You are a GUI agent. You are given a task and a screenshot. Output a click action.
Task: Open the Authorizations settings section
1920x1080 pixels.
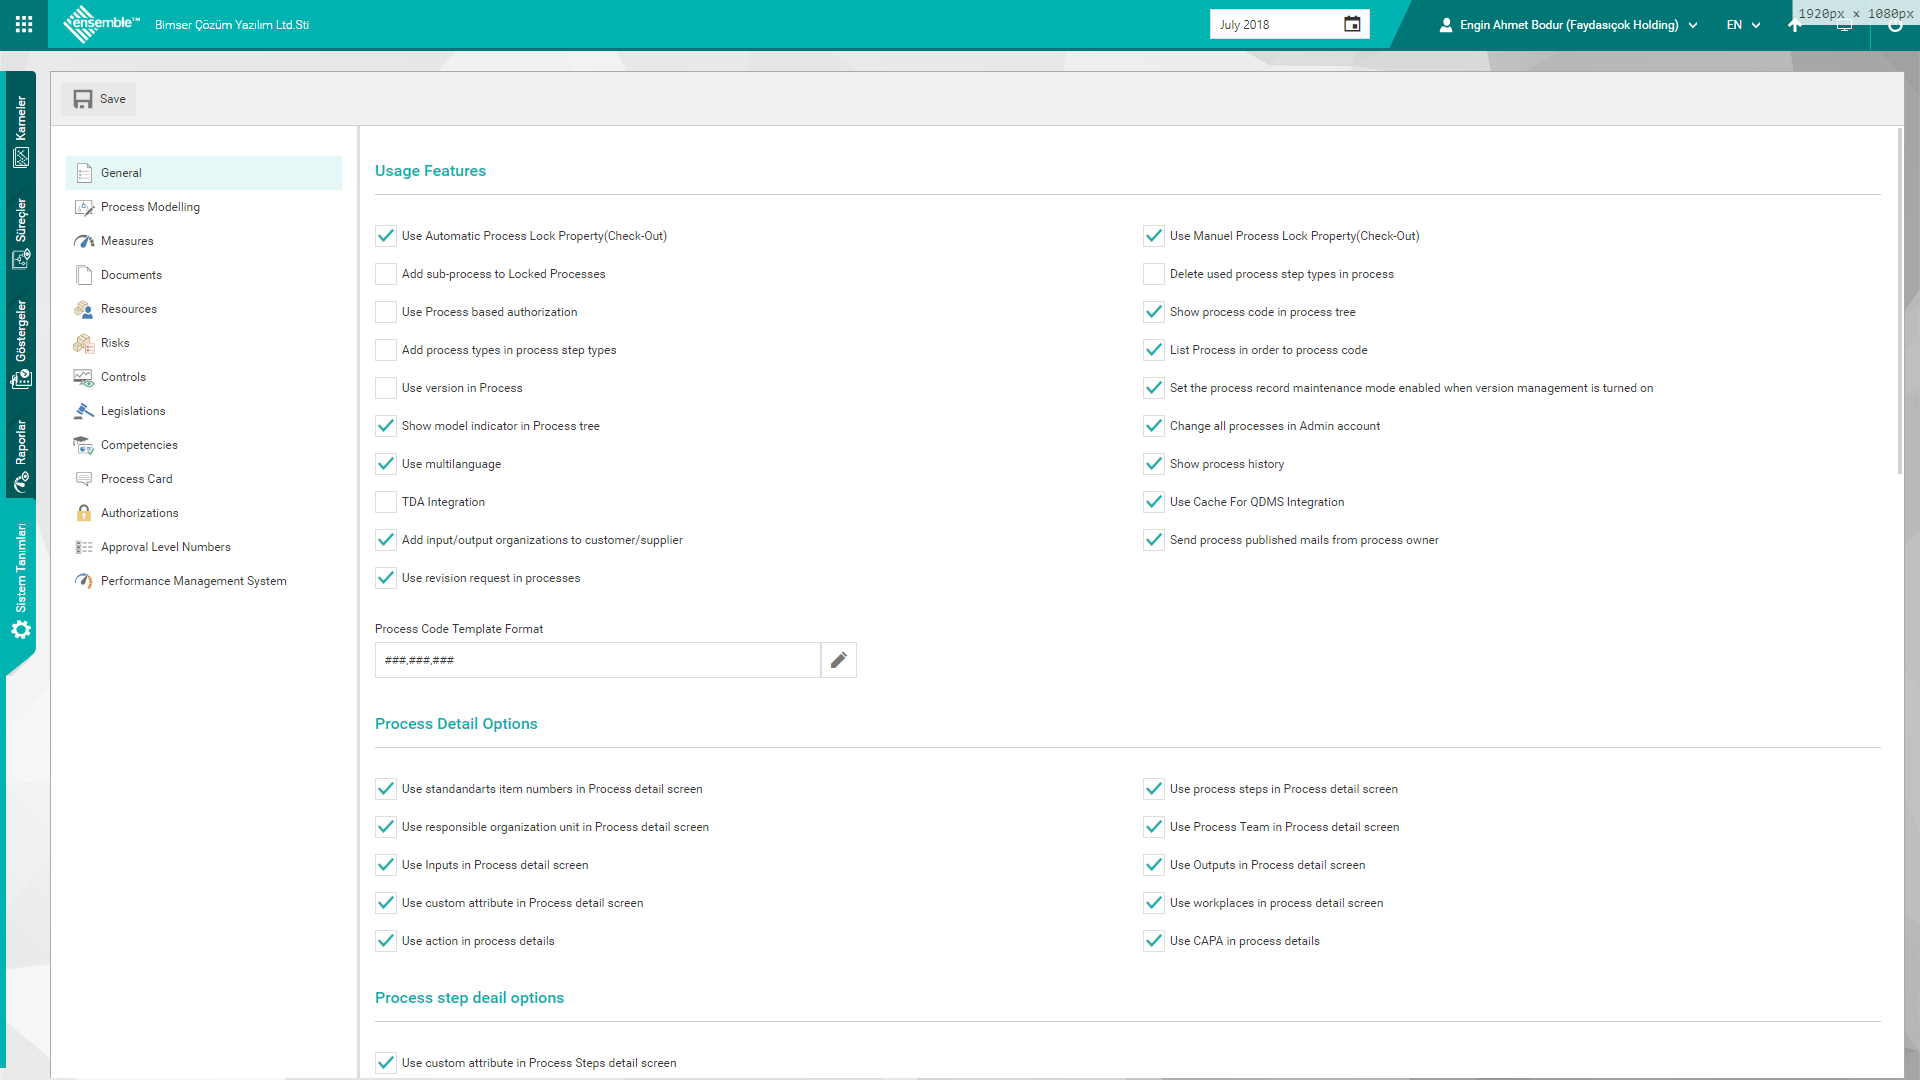[x=139, y=513]
